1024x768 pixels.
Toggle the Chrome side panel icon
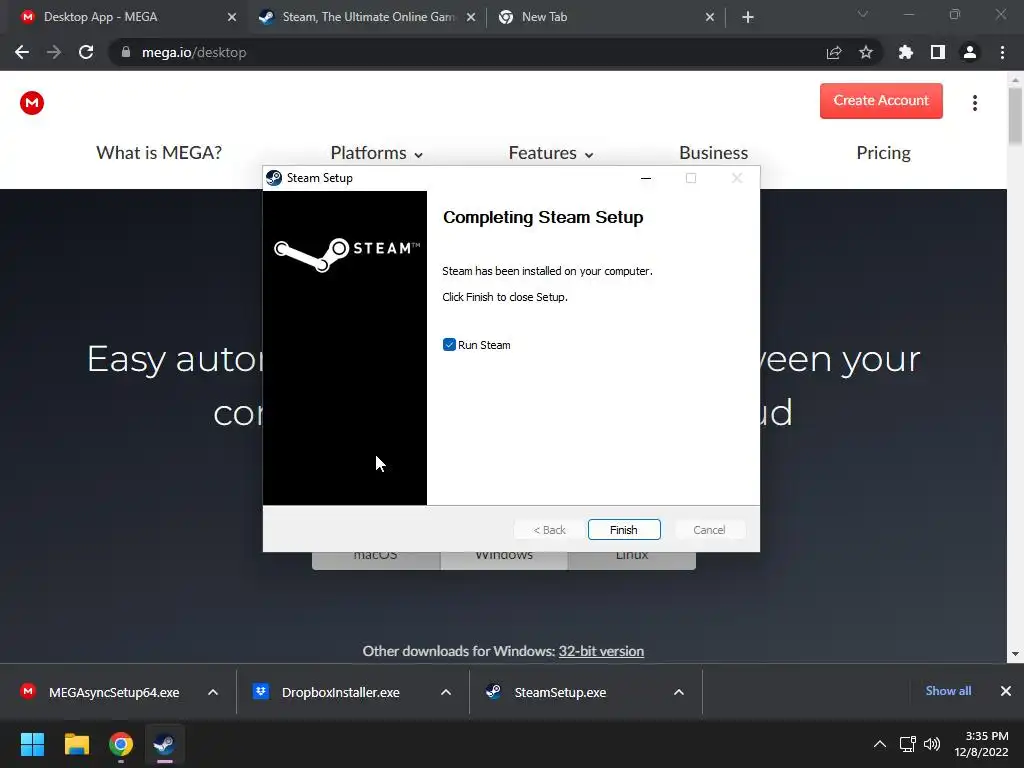pos(938,52)
